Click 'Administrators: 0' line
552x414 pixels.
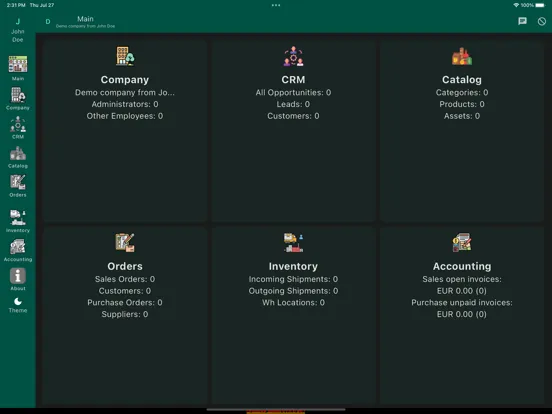(125, 104)
